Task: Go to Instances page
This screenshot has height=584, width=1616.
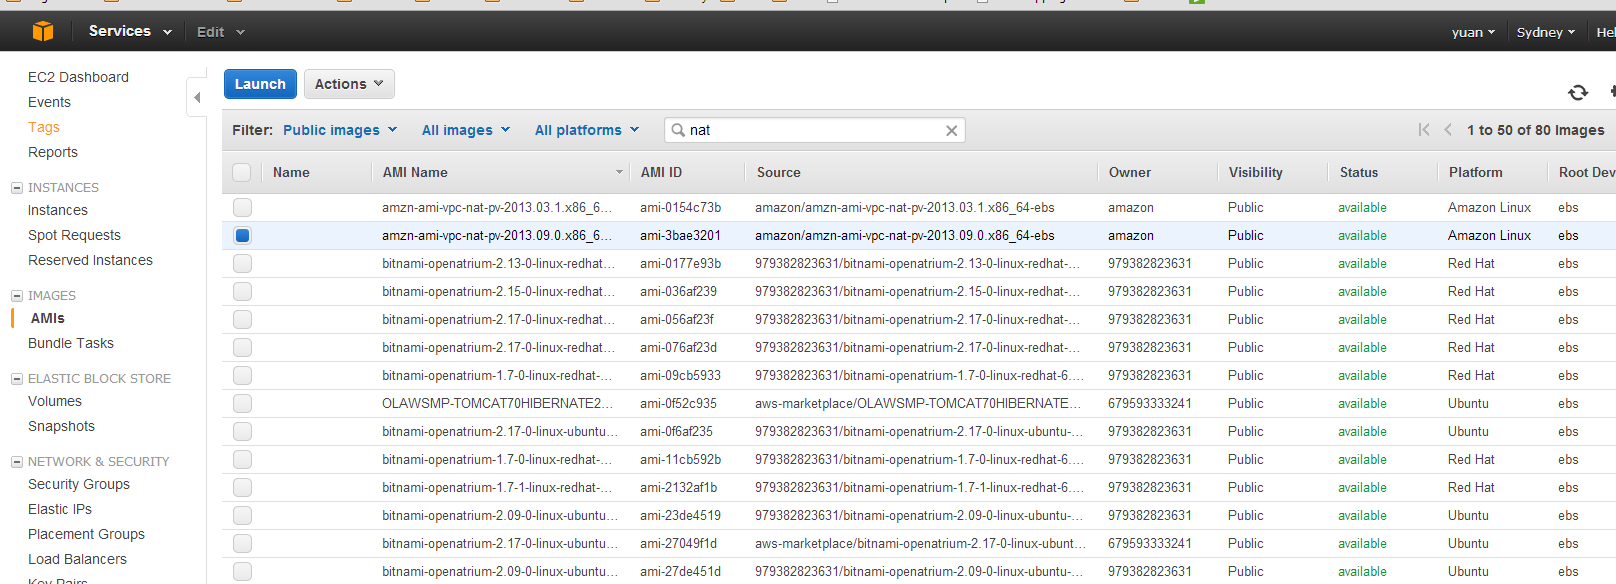Action: click(58, 210)
